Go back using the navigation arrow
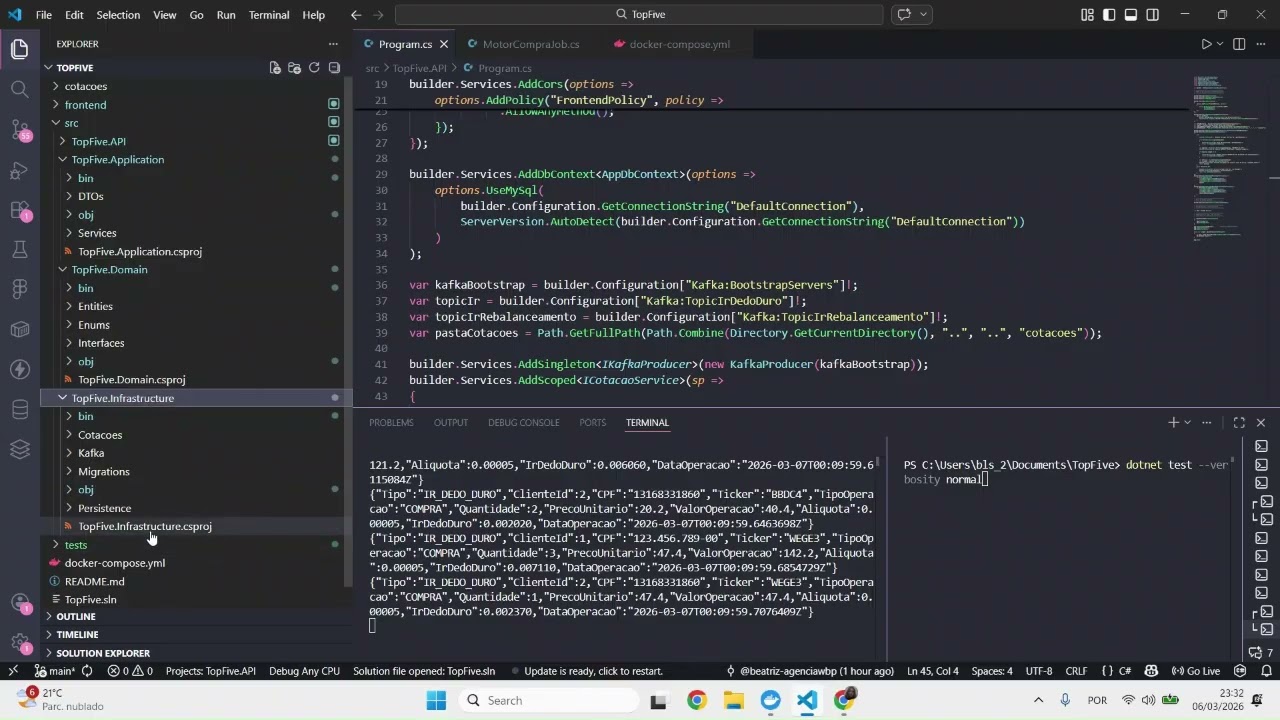Image resolution: width=1280 pixels, height=720 pixels. pyautogui.click(x=356, y=15)
